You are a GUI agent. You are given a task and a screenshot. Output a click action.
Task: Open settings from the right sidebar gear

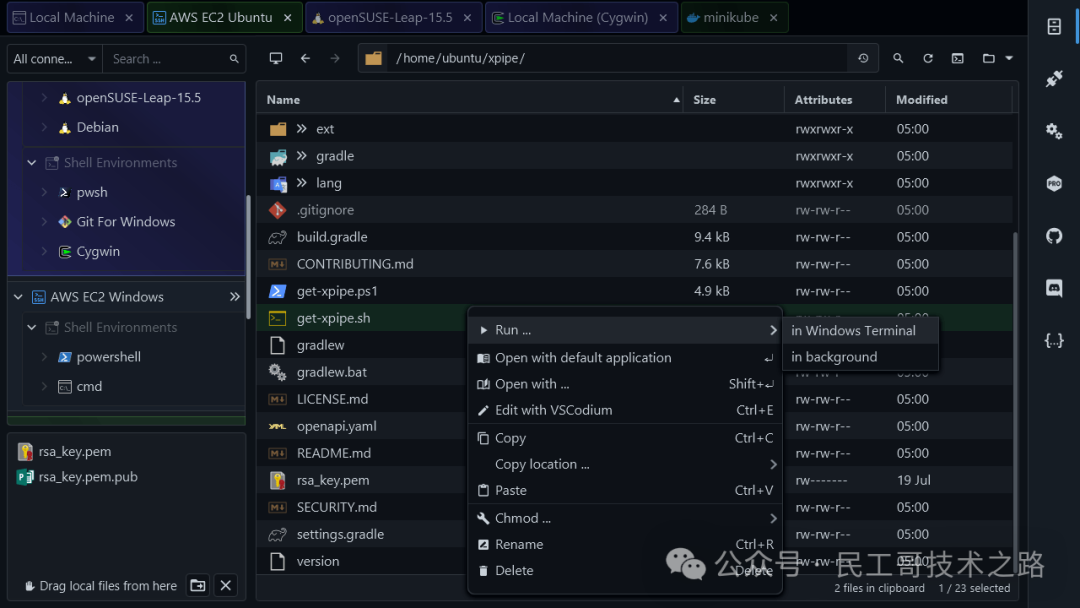(1053, 130)
